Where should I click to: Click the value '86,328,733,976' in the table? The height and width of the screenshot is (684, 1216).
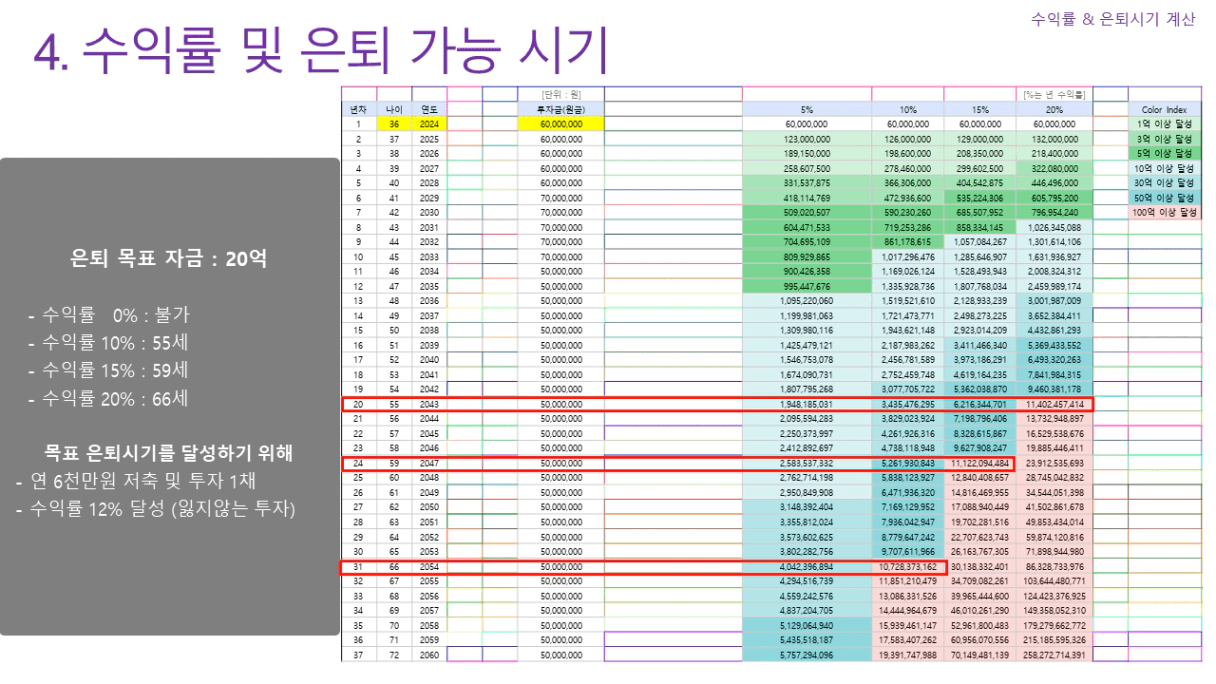point(1054,567)
